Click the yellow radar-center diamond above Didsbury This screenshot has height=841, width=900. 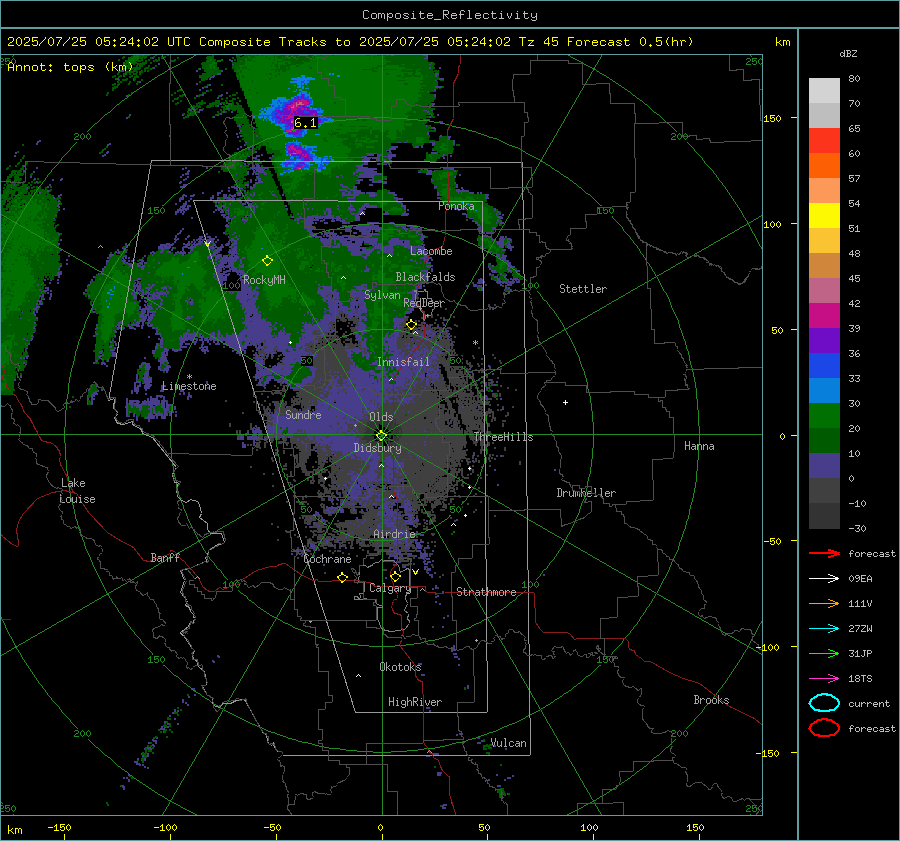click(381, 436)
